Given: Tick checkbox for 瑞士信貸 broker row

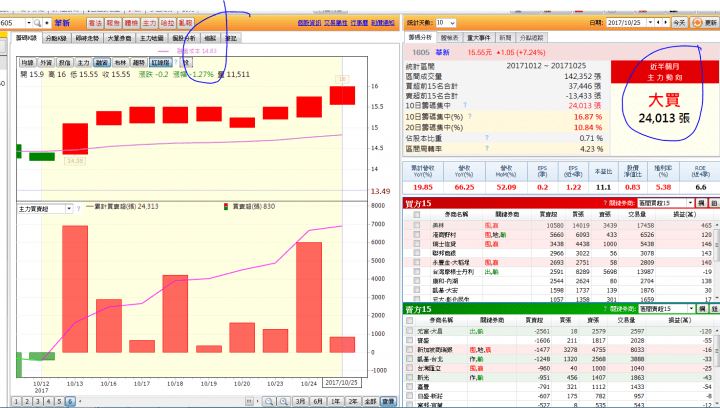Looking at the screenshot, I should tap(416, 244).
